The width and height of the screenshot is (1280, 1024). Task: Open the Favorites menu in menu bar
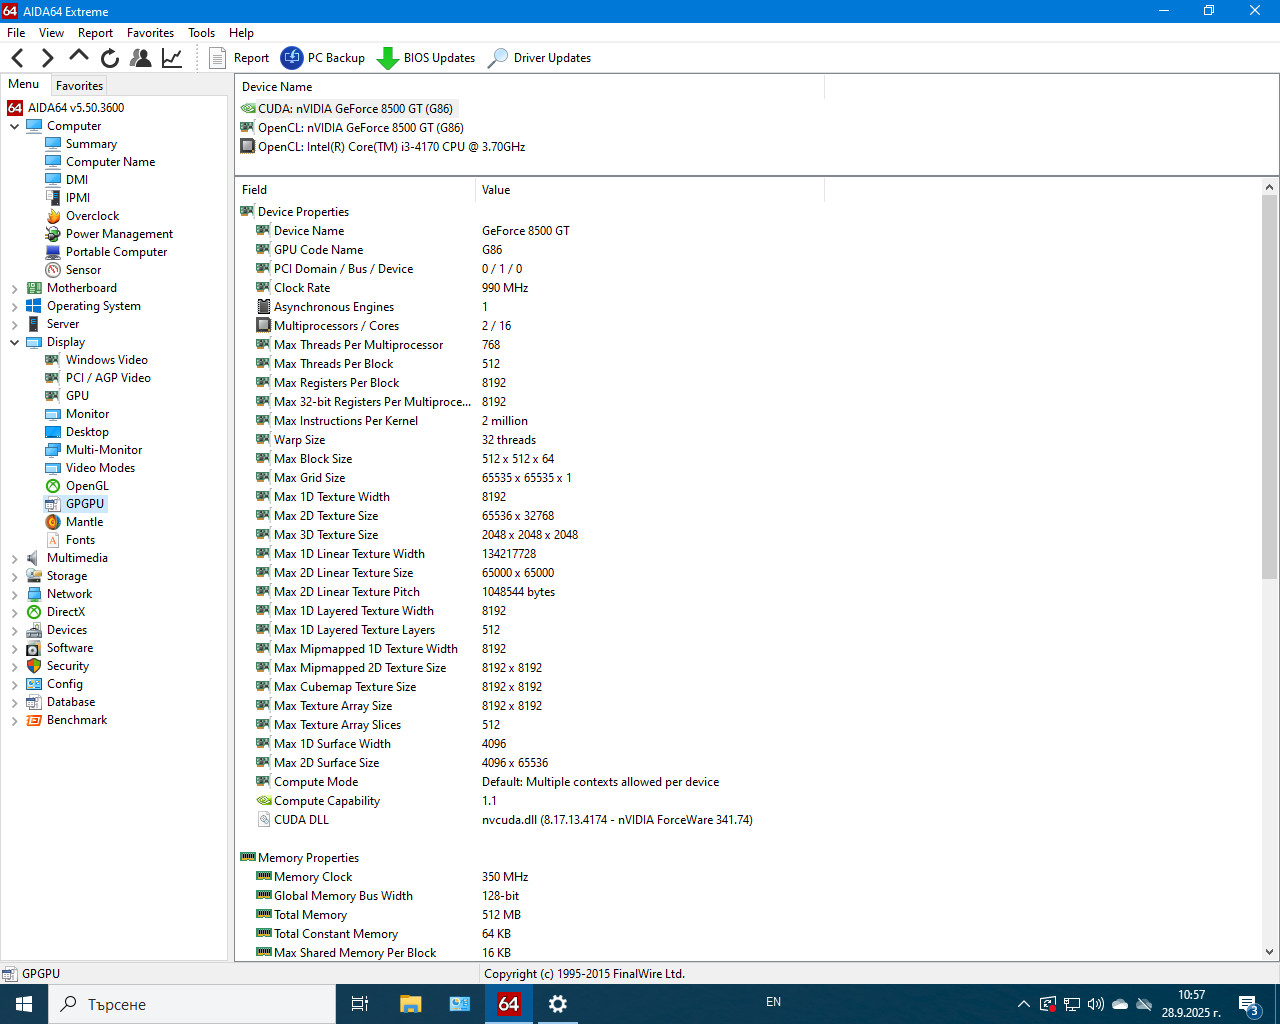[150, 33]
